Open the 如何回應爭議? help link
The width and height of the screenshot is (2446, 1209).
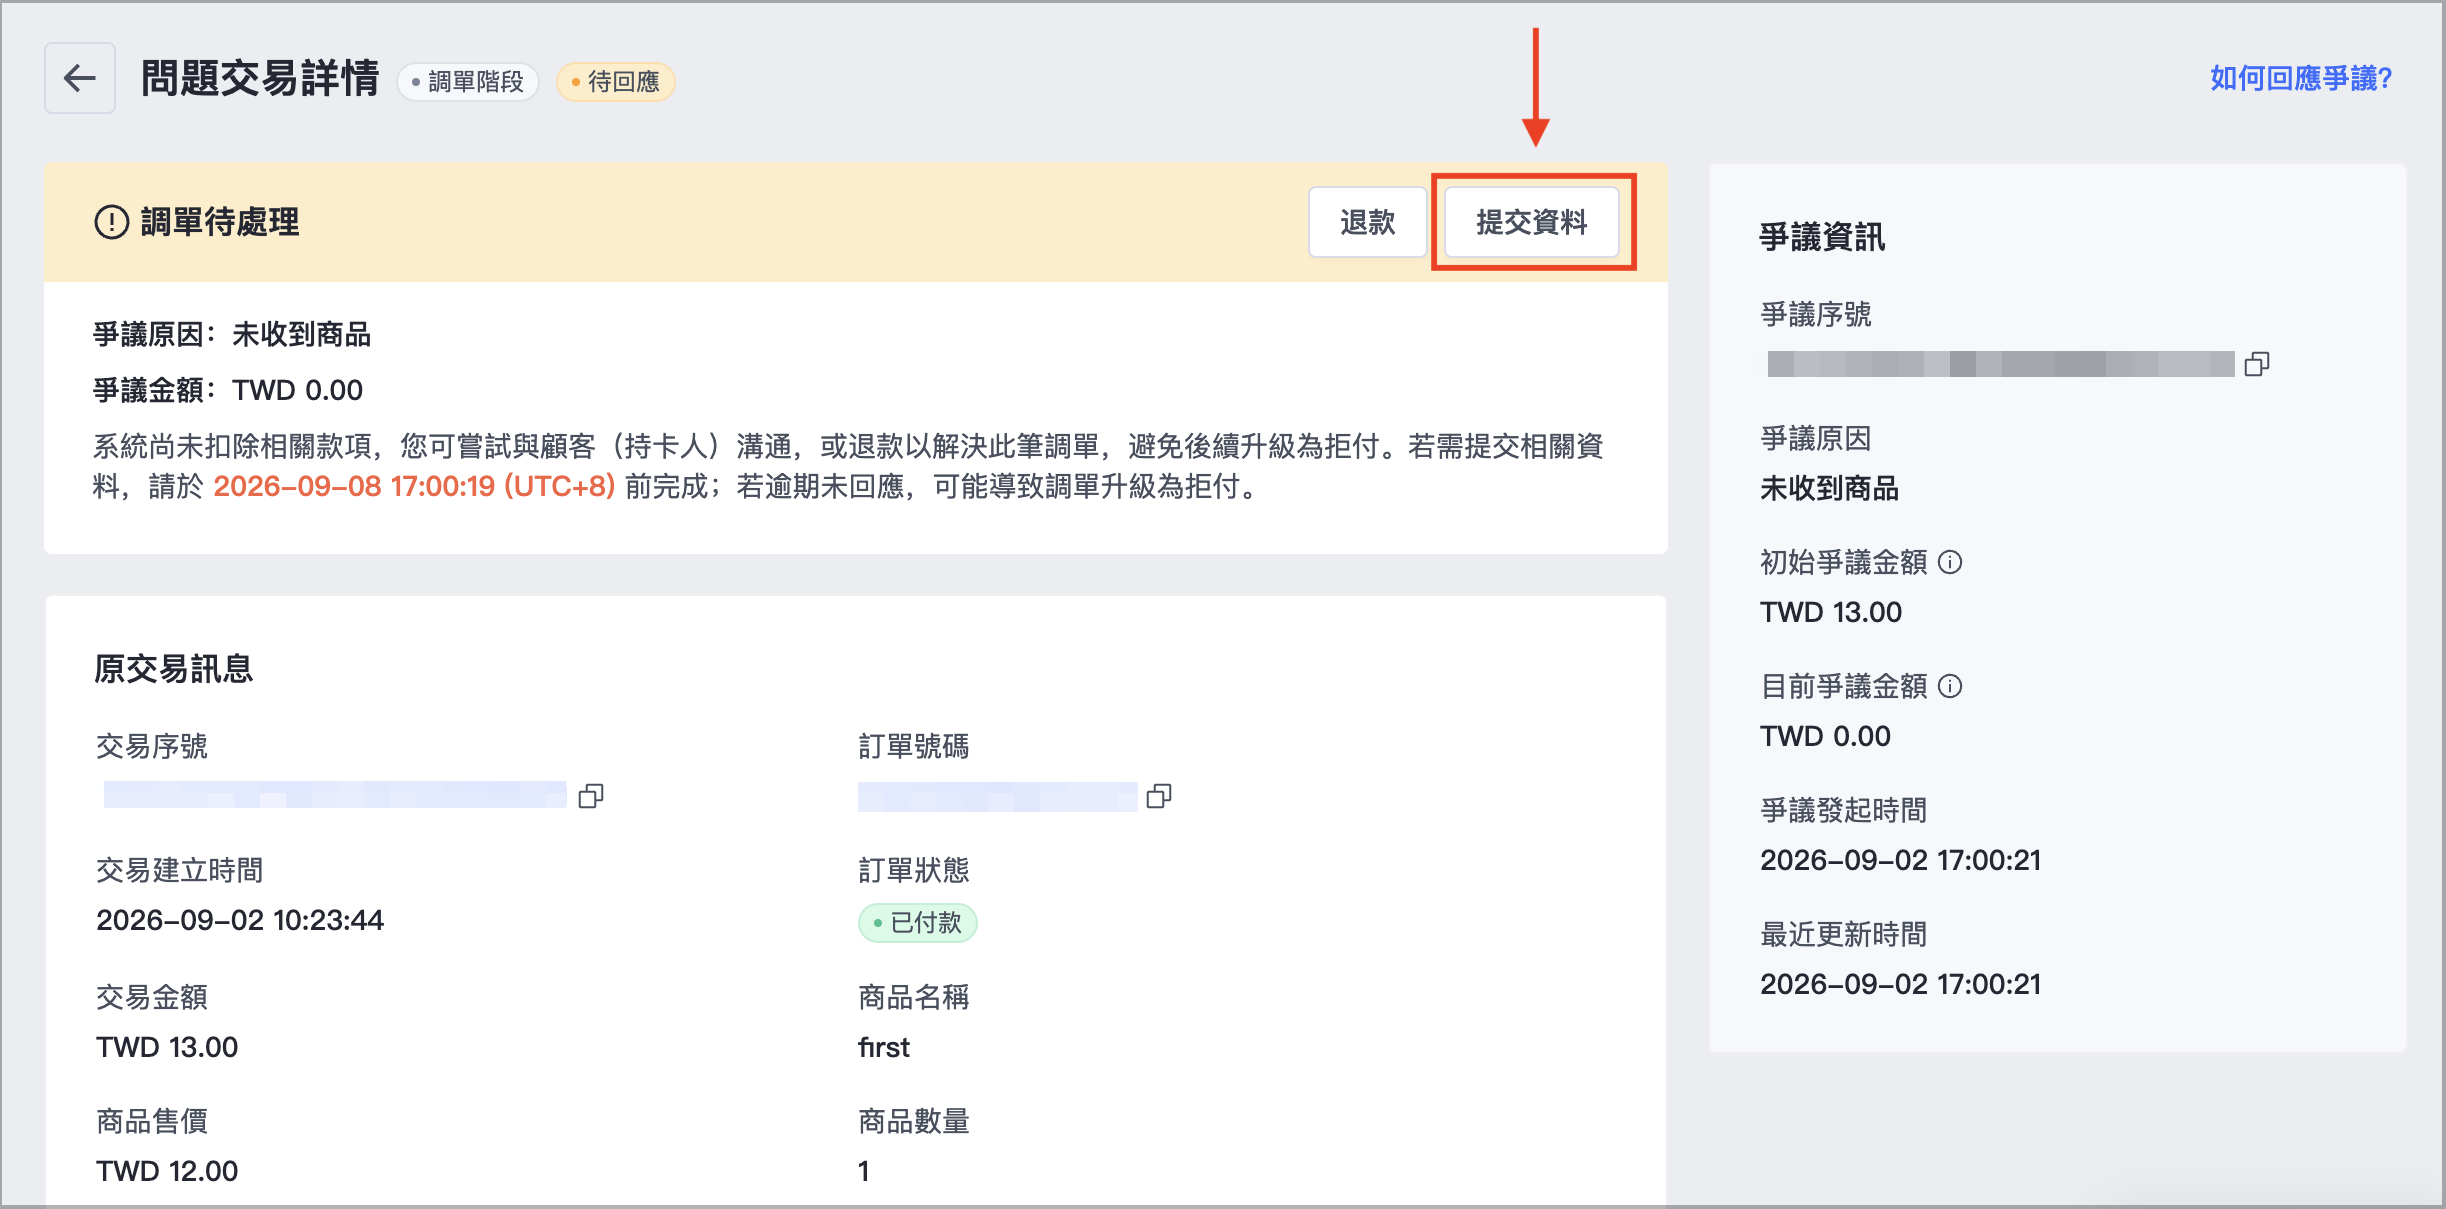pos(2300,78)
